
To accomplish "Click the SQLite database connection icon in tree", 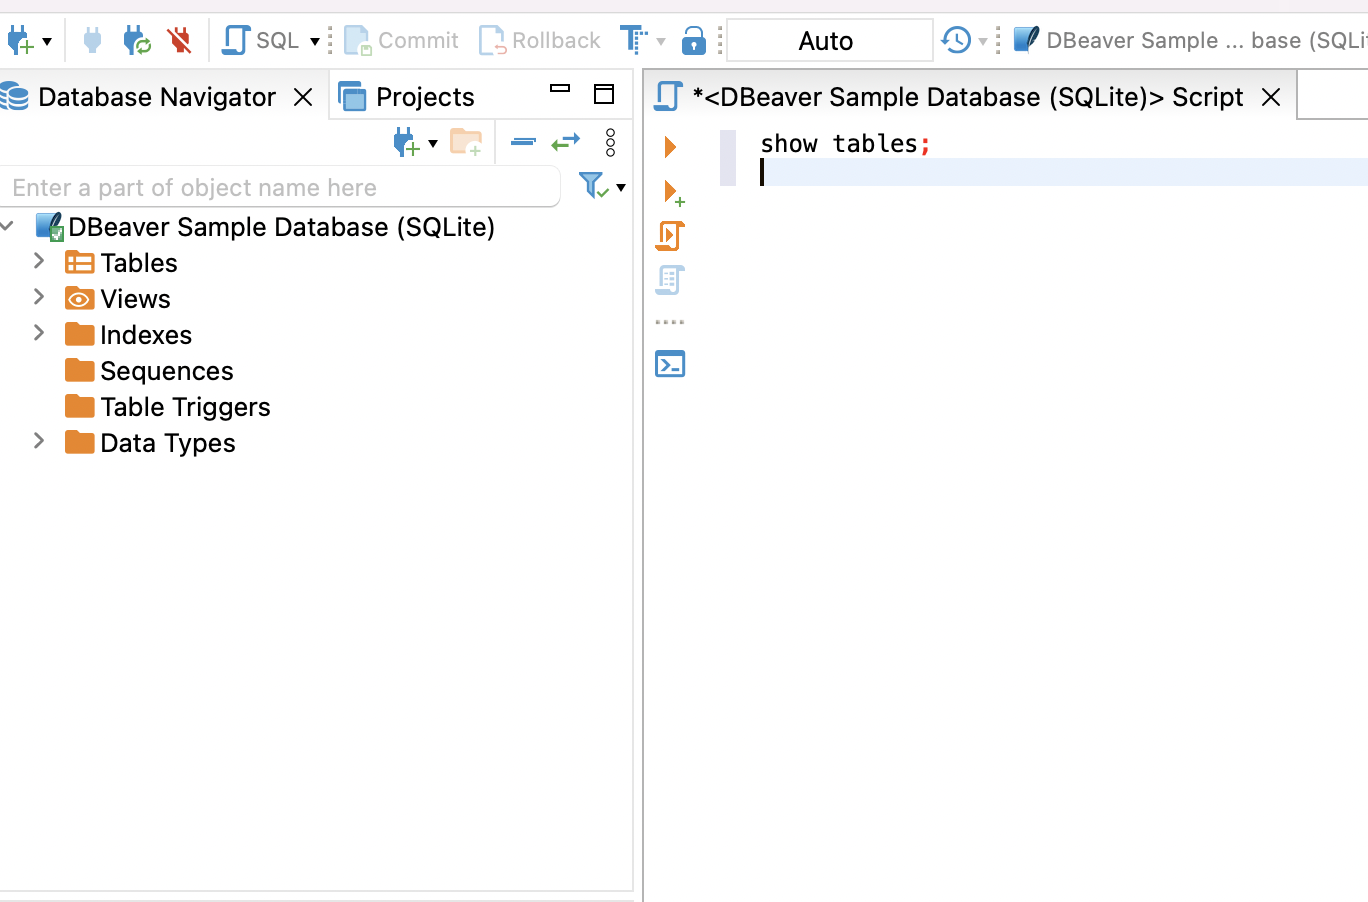I will (50, 227).
